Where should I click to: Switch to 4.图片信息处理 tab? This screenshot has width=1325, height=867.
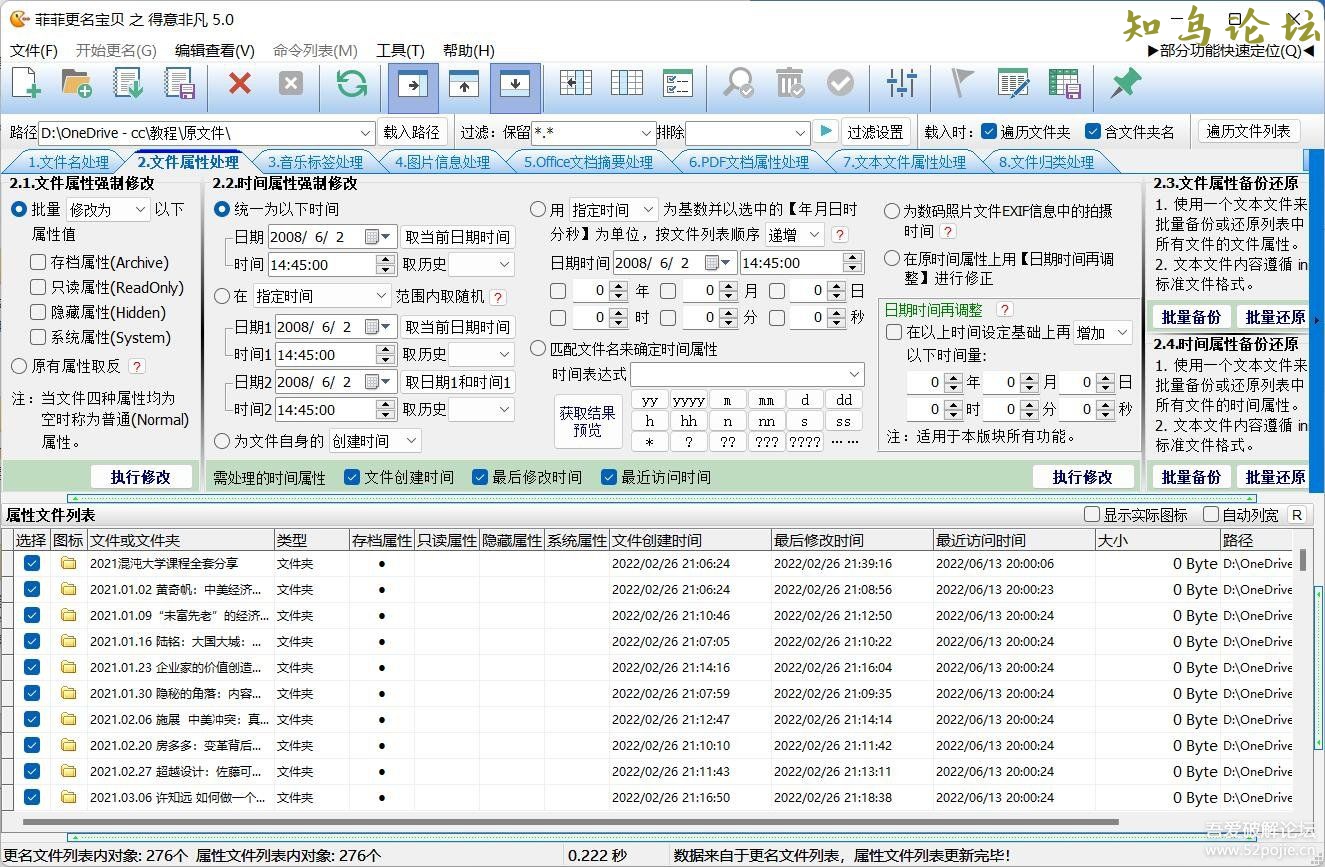pyautogui.click(x=442, y=162)
